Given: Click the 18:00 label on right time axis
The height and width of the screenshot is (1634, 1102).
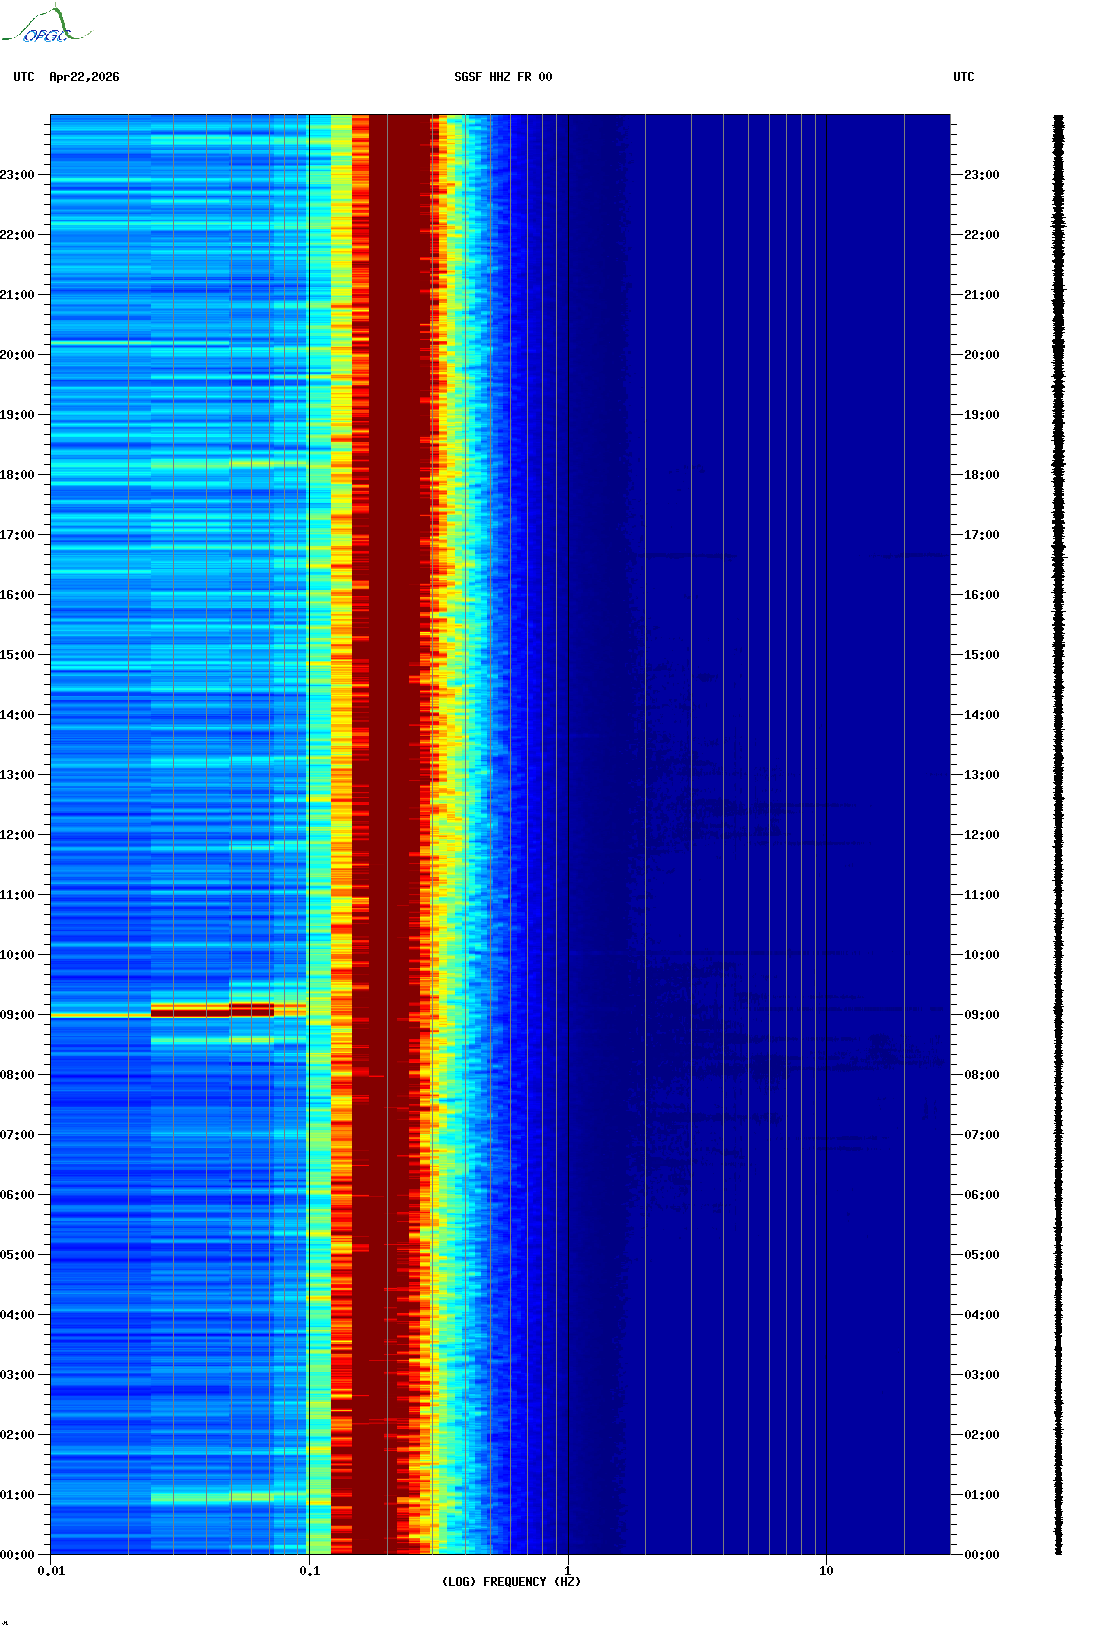Looking at the screenshot, I should (981, 475).
